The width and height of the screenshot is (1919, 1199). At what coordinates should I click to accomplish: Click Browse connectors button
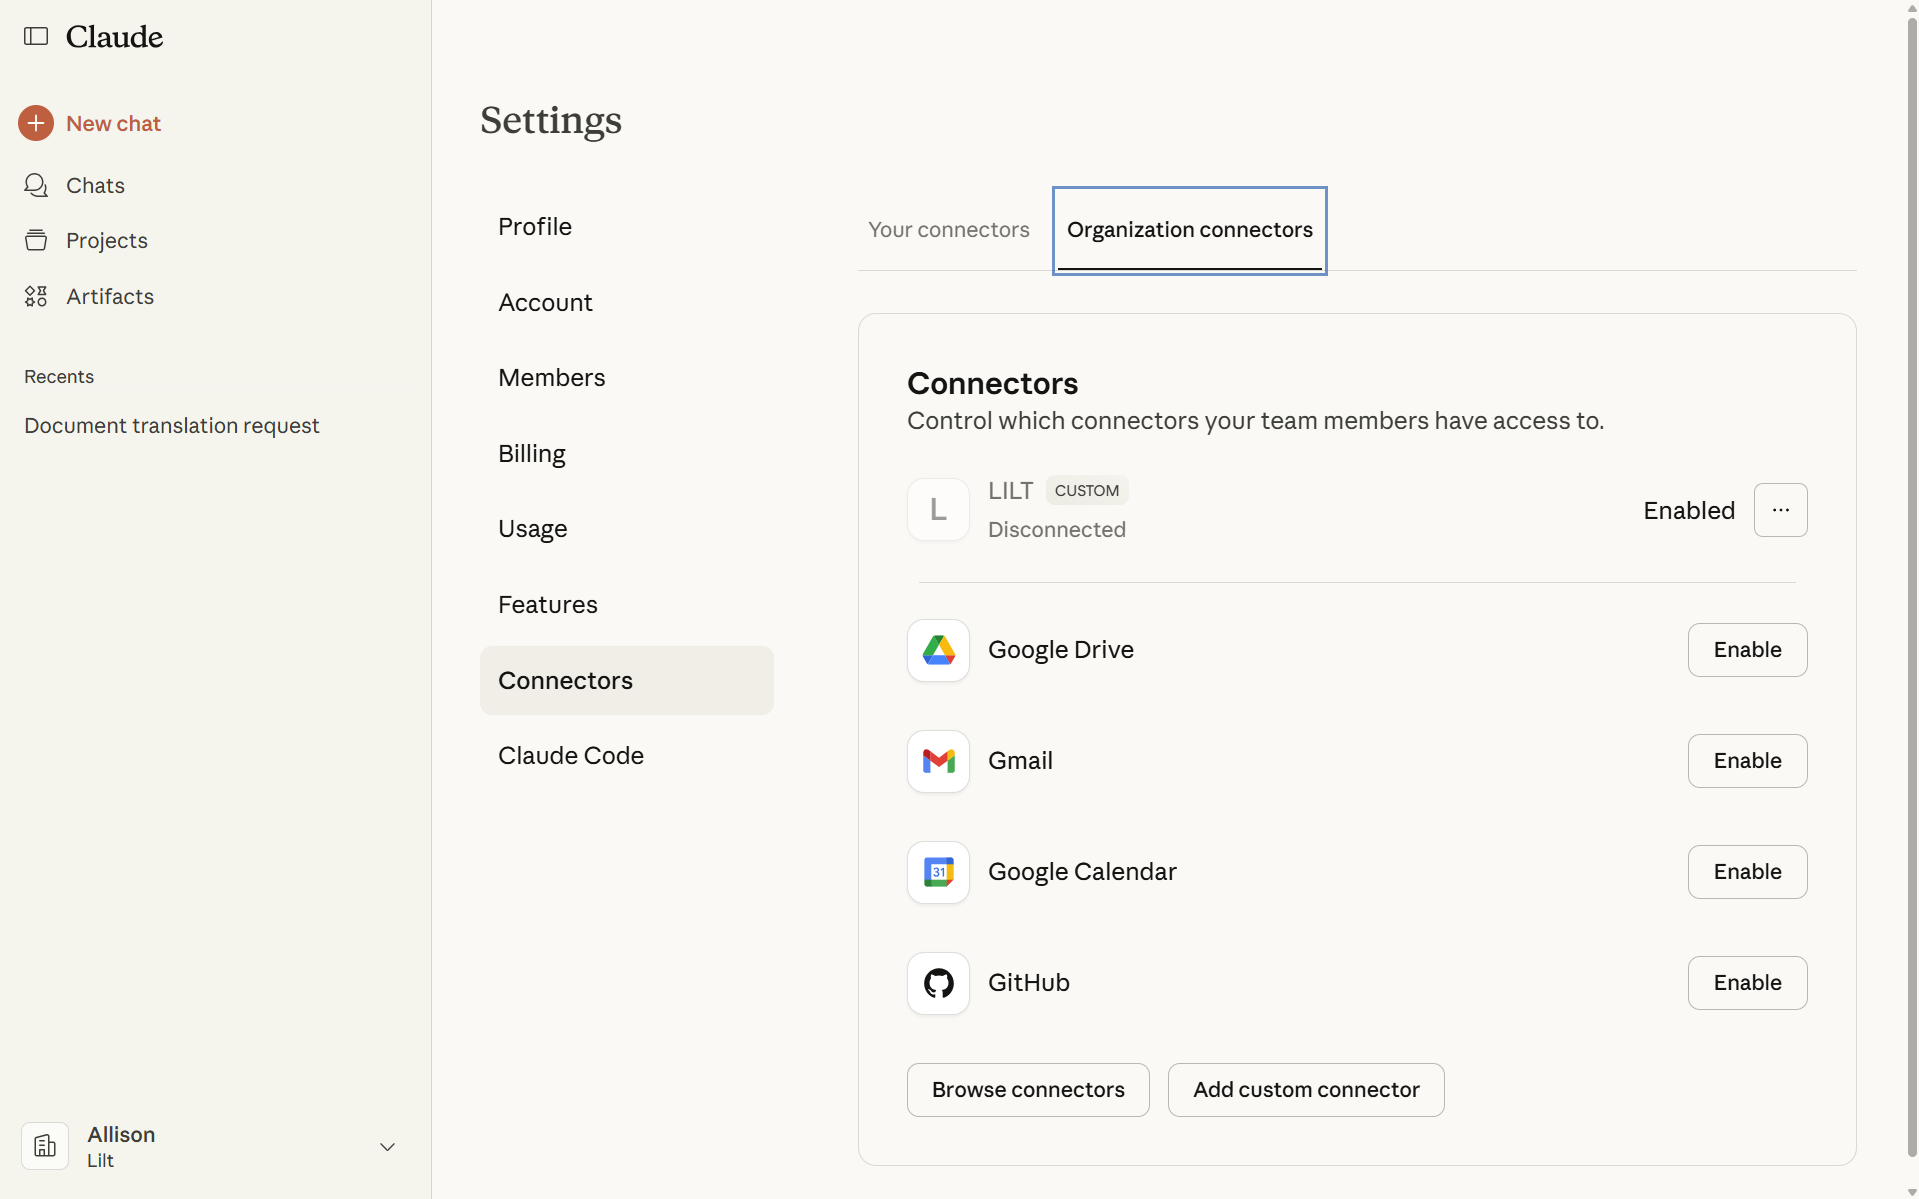[1027, 1090]
